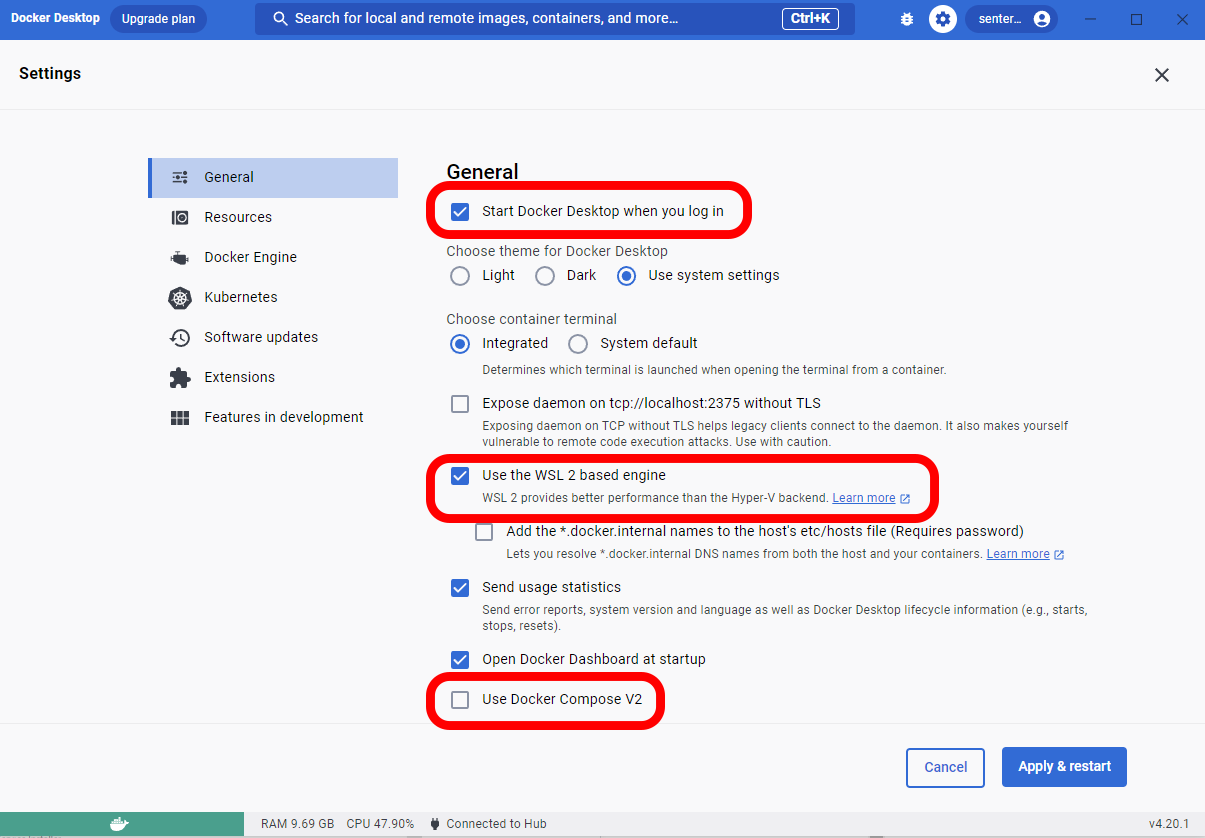Image resolution: width=1205 pixels, height=838 pixels.
Task: Click the Ctrl+K shortcut badge
Action: pos(810,19)
